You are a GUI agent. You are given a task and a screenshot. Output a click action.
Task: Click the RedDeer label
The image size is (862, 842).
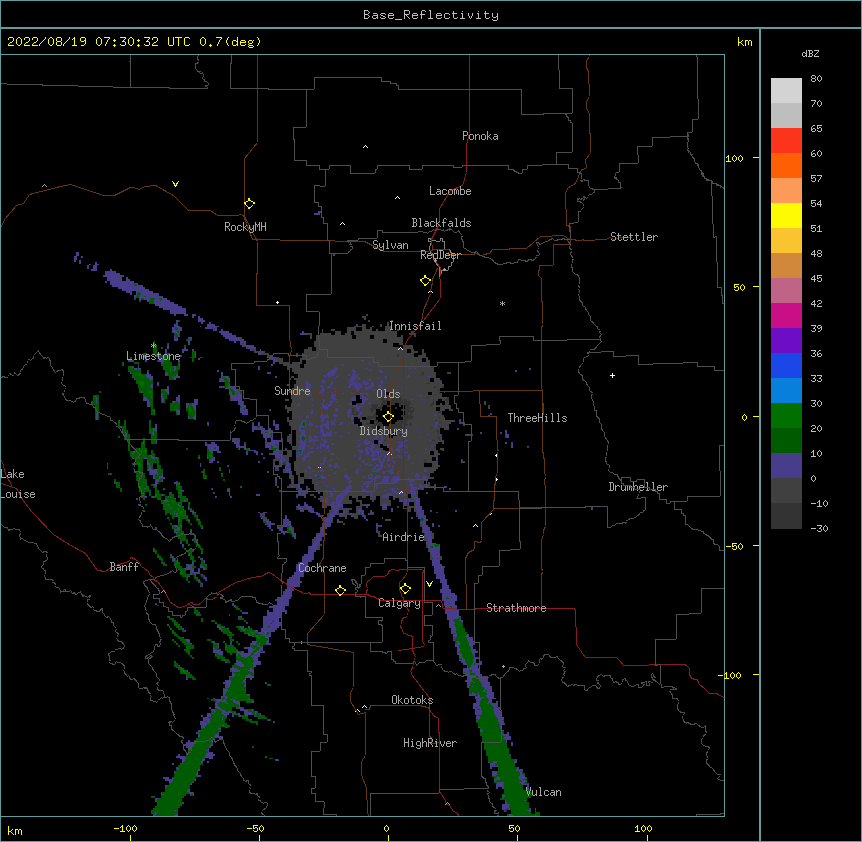point(440,255)
